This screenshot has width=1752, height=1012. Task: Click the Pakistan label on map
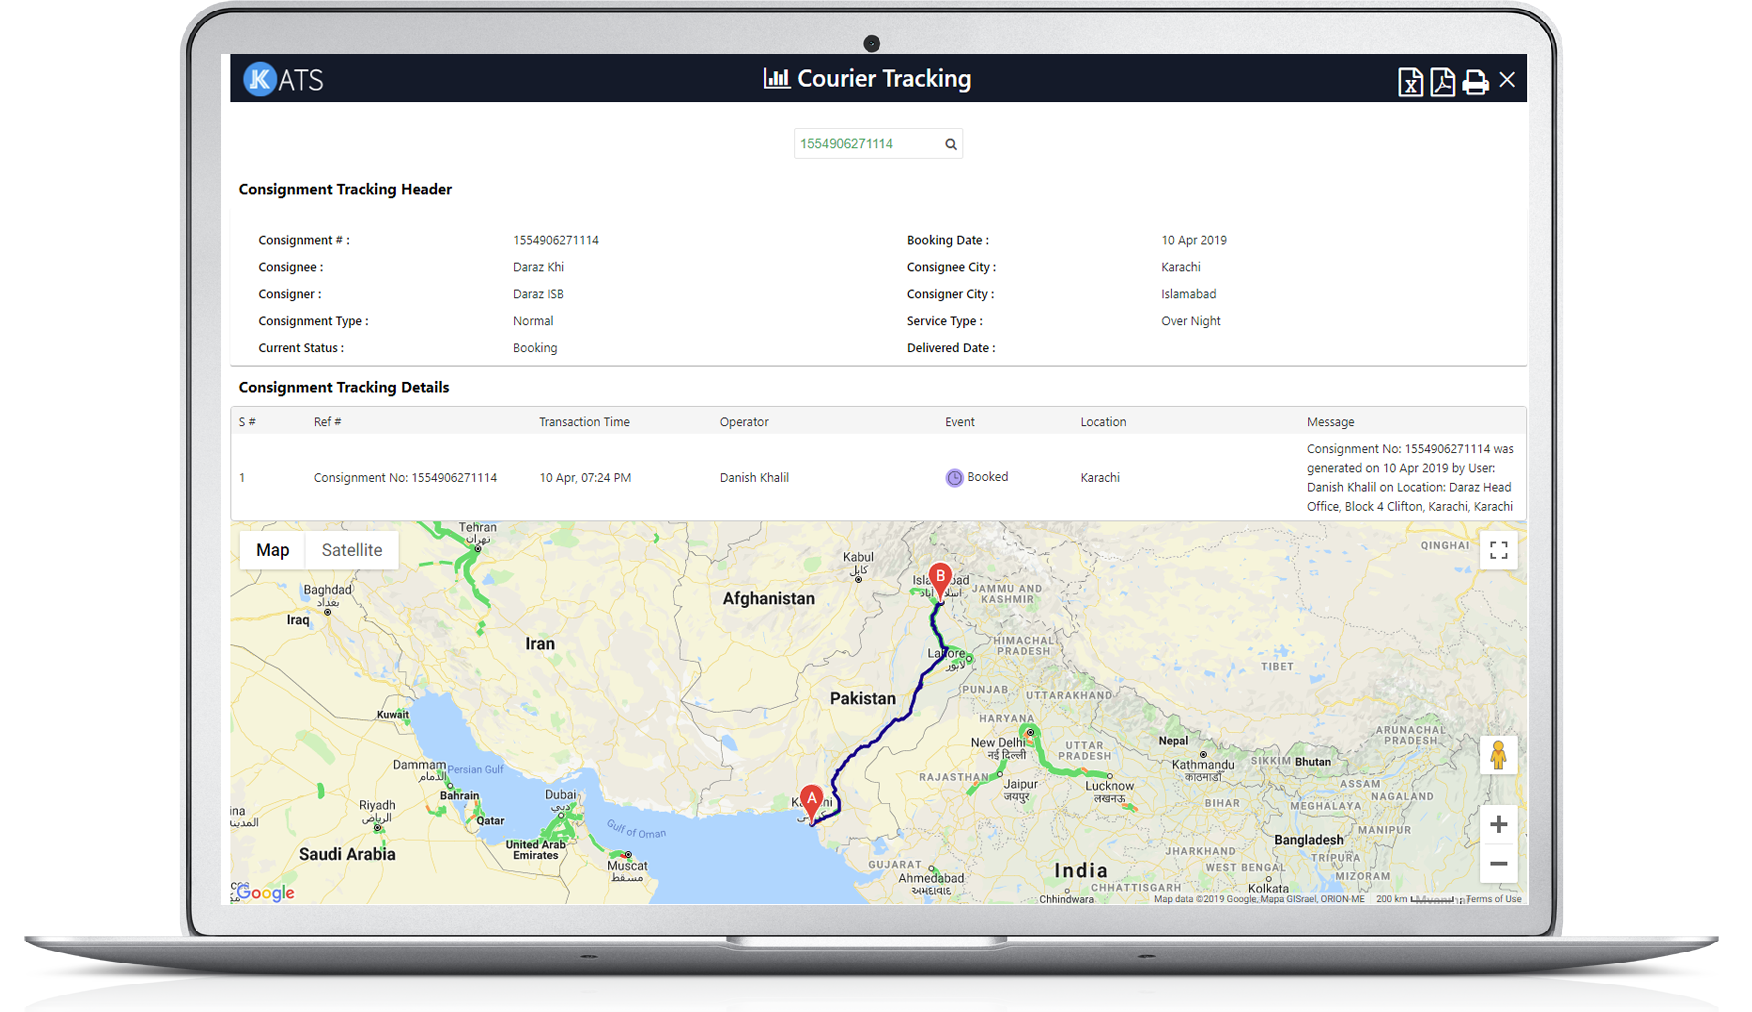(863, 698)
